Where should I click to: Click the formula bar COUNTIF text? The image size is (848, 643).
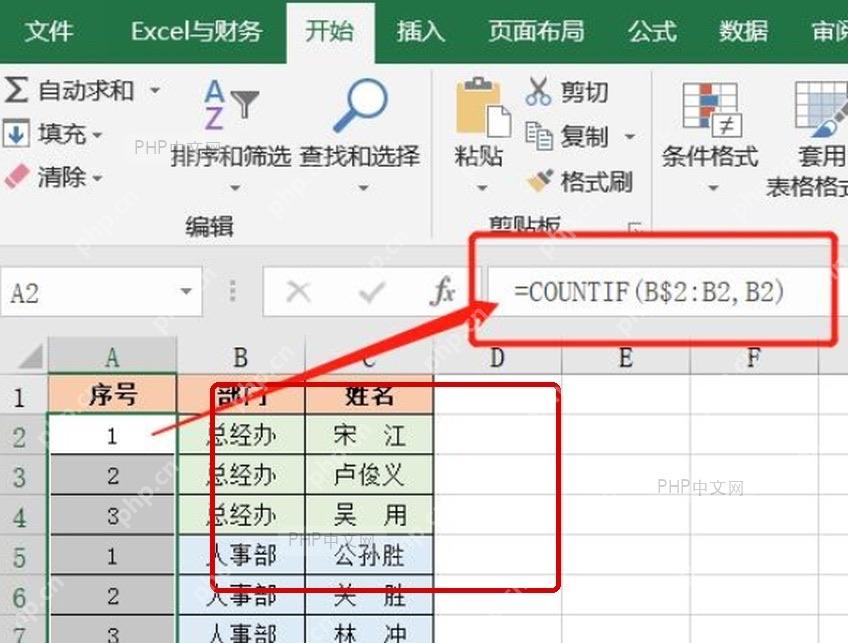click(649, 291)
